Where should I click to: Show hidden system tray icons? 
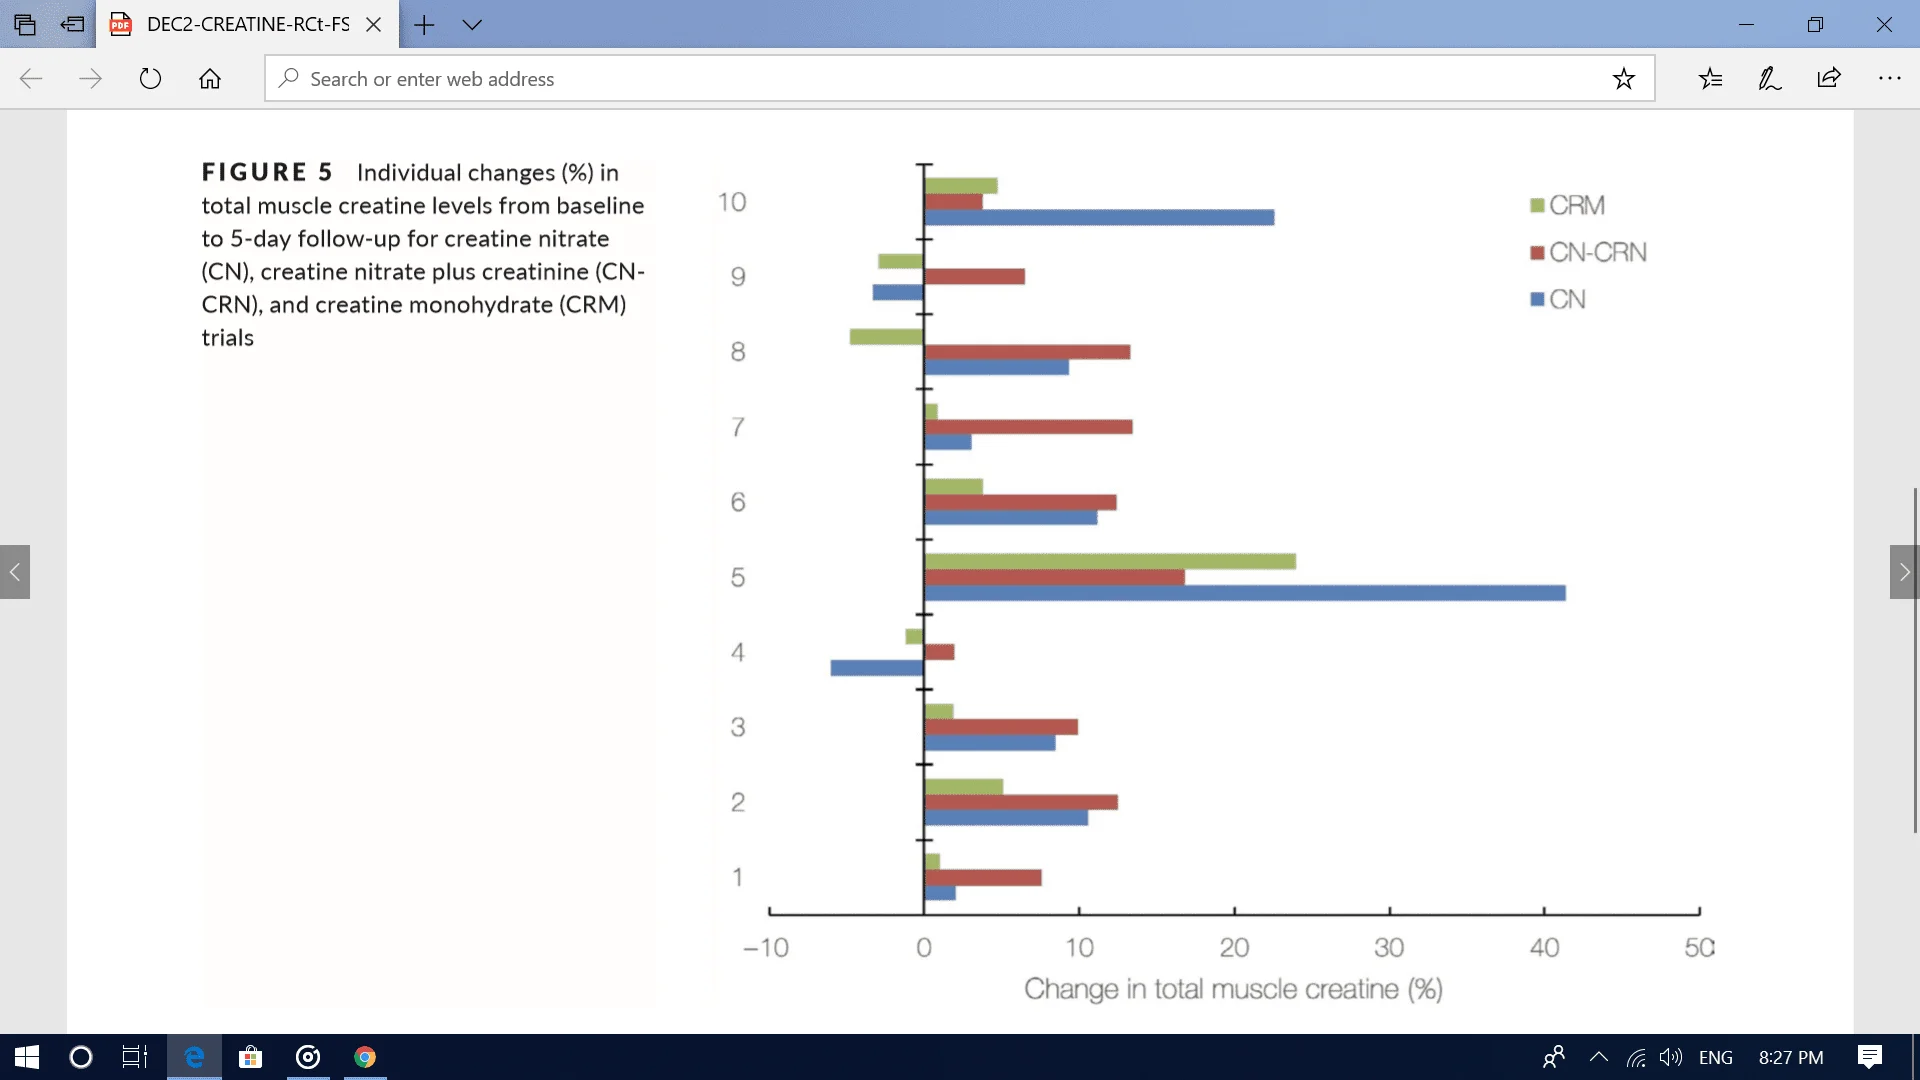[x=1598, y=1057]
